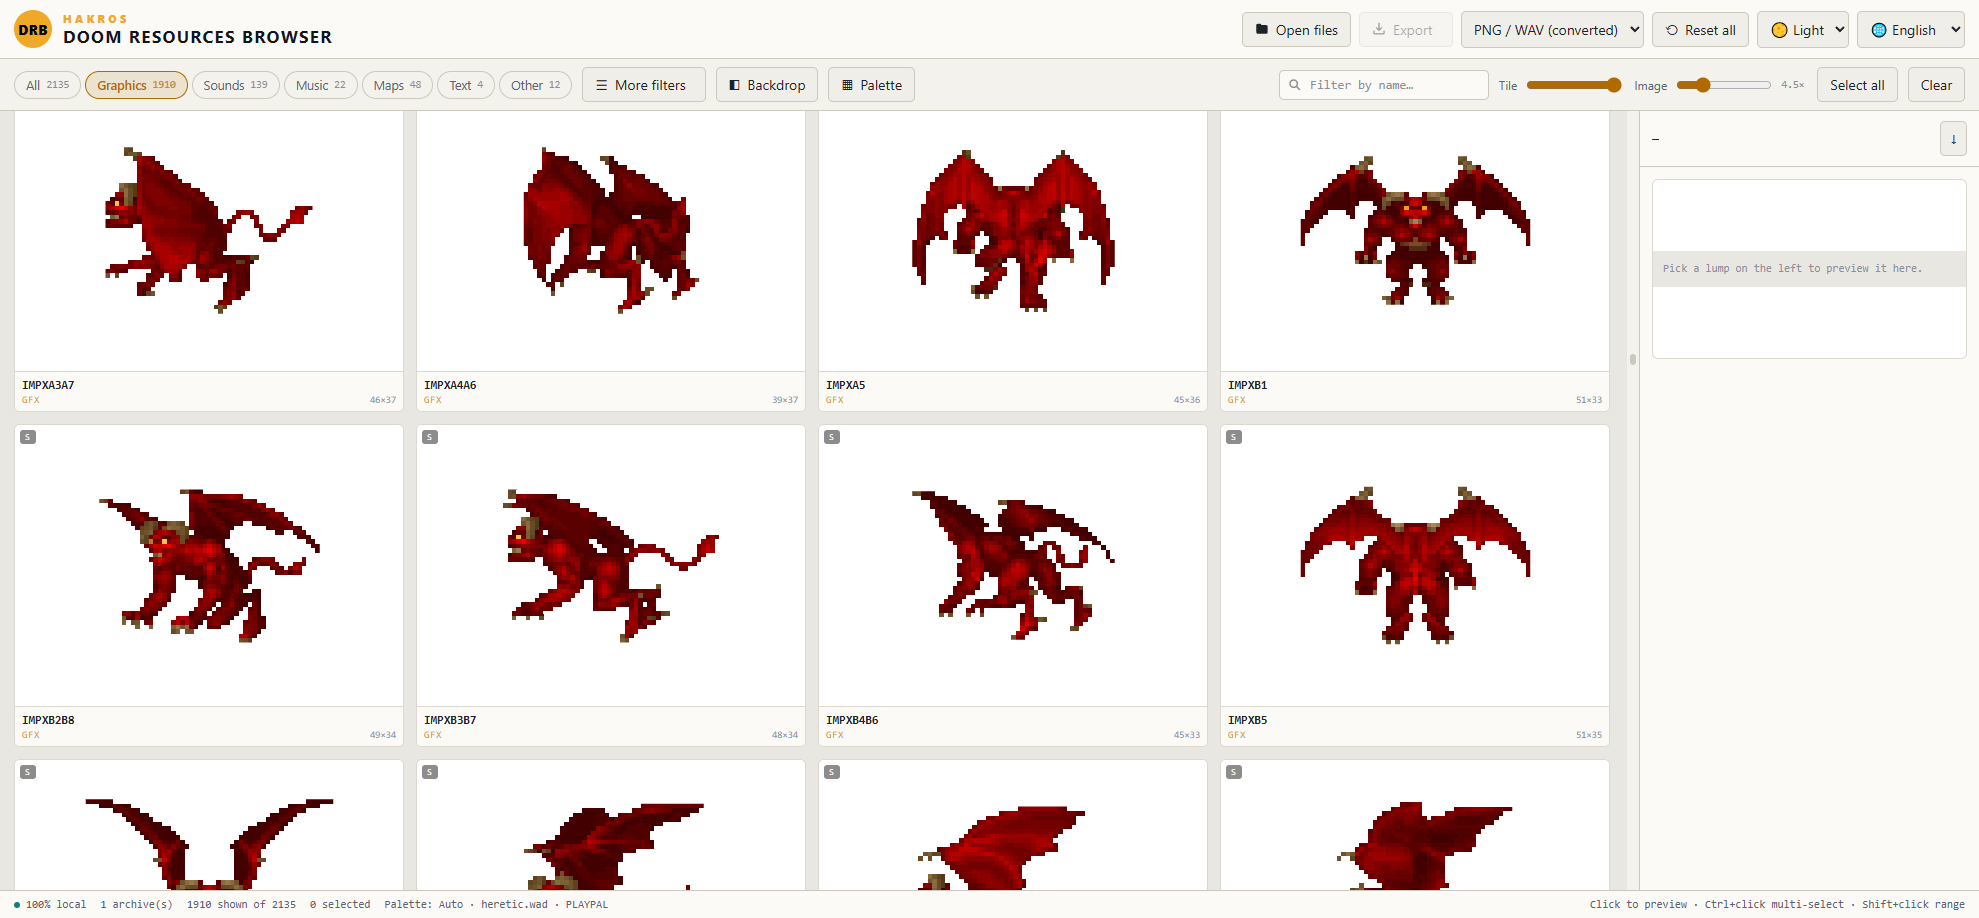This screenshot has height=918, width=1979.
Task: Select the IMPXB4B6 sprite tile
Action: point(1013,585)
